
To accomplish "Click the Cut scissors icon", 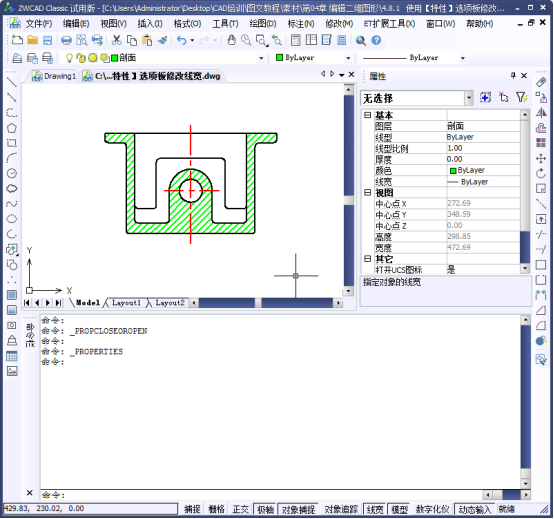I will coord(116,40).
